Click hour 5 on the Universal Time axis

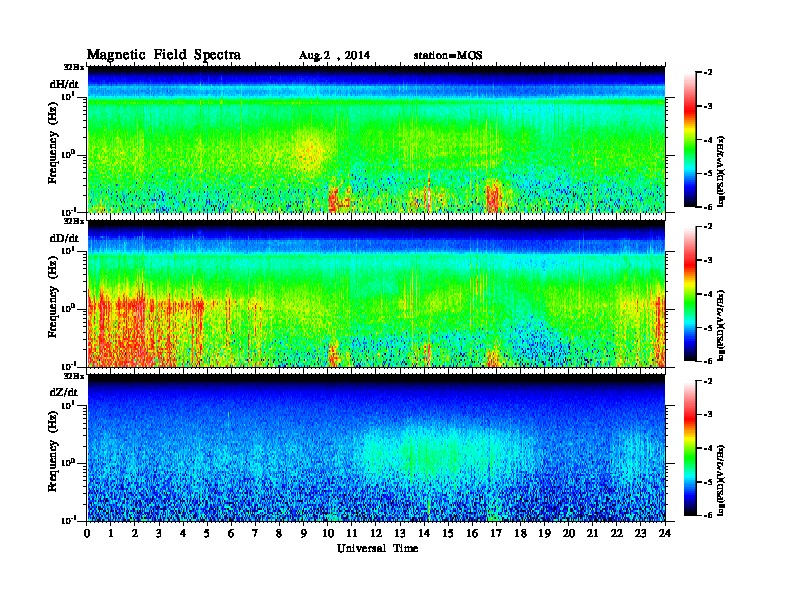207,533
